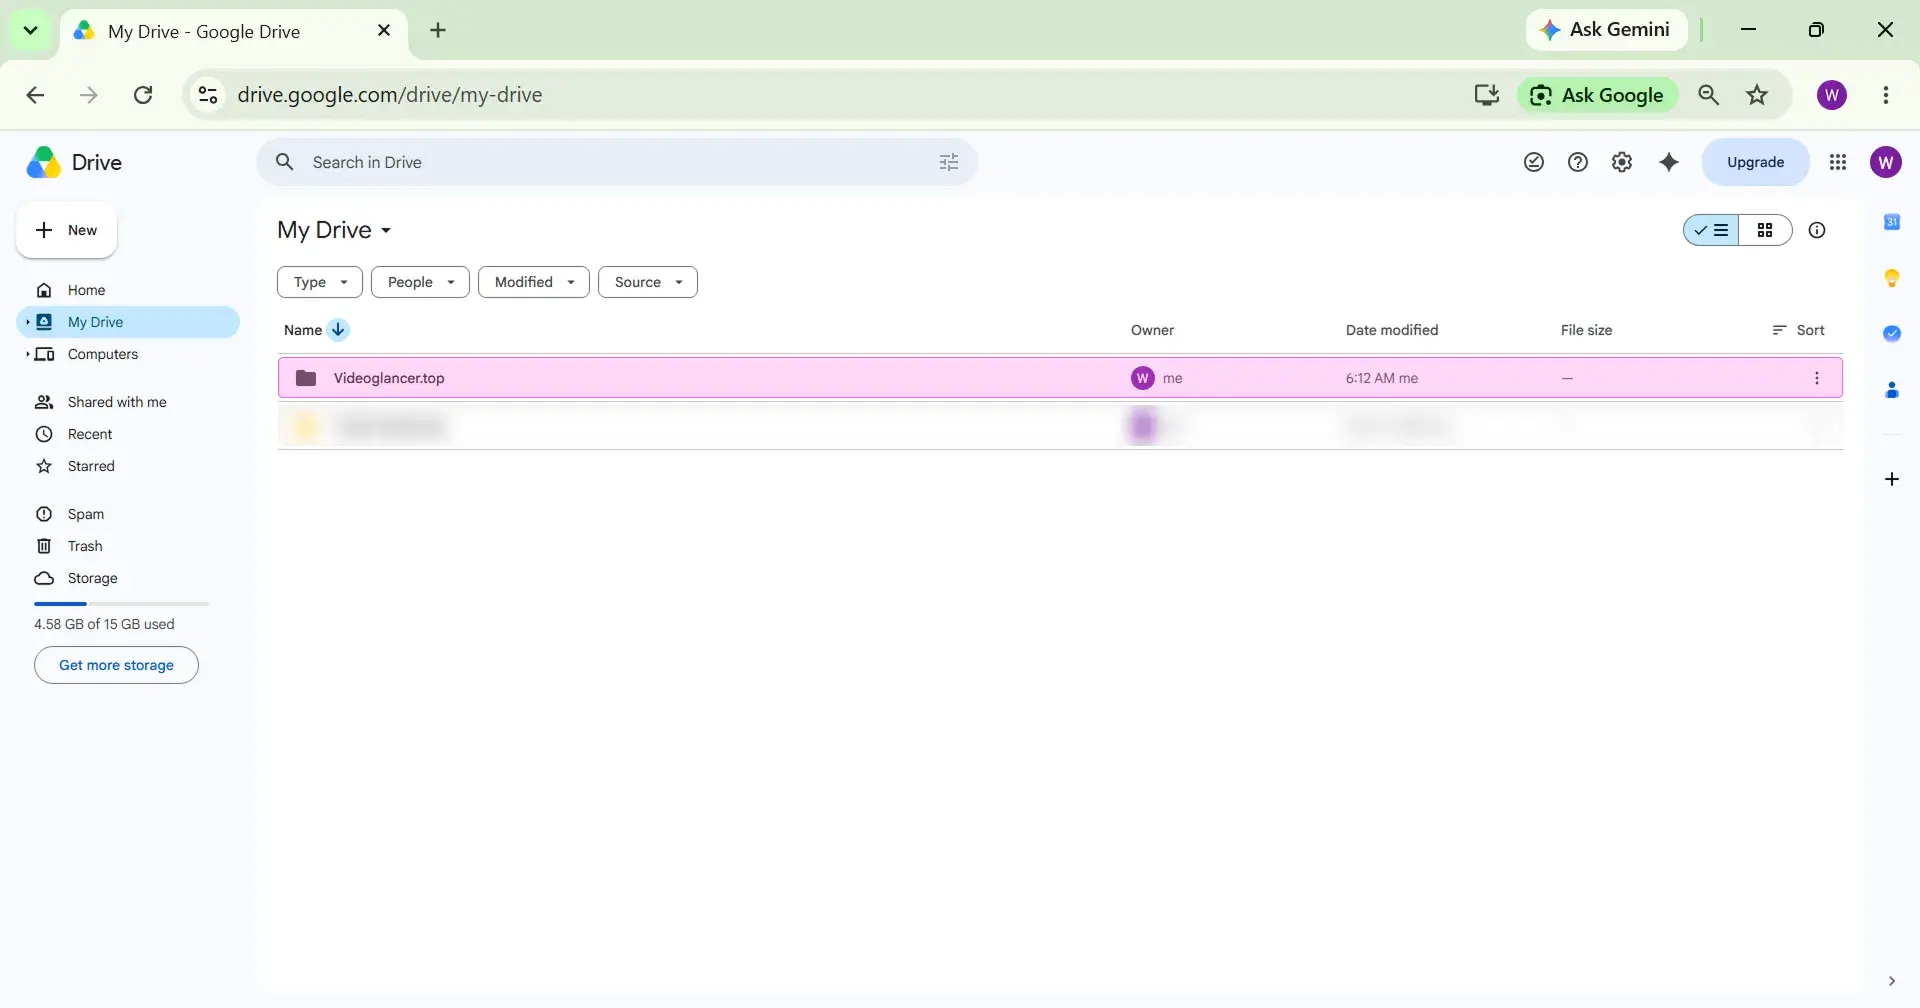Select the Videoglancer.top folder name

pyautogui.click(x=389, y=378)
